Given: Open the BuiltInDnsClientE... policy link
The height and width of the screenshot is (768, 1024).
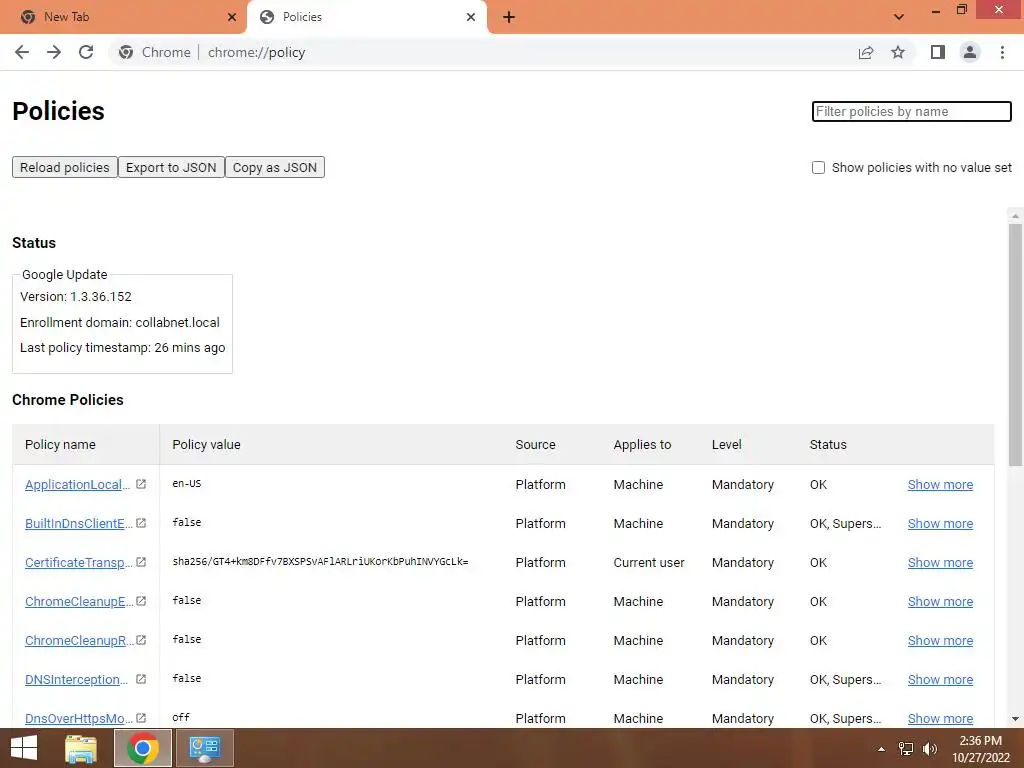Looking at the screenshot, I should click(x=79, y=524).
